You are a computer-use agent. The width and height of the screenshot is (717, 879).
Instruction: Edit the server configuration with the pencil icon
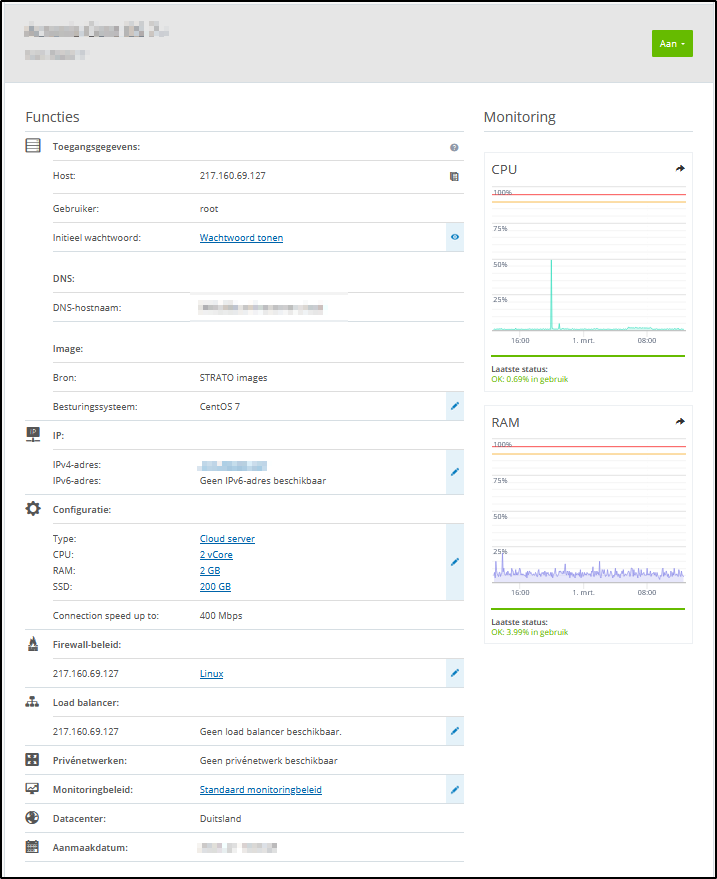[454, 562]
